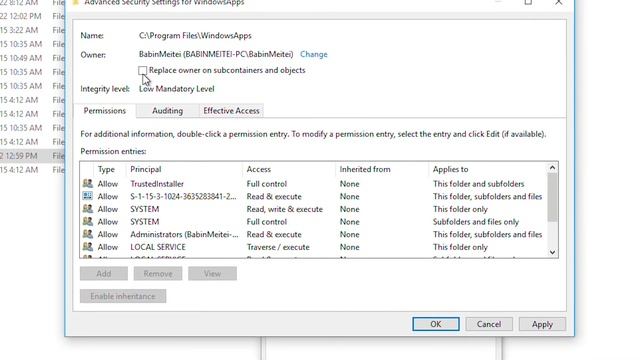The width and height of the screenshot is (640, 360).
Task: Select the S-1-15-3-1024-3635283841 principal entry
Action: (183, 196)
